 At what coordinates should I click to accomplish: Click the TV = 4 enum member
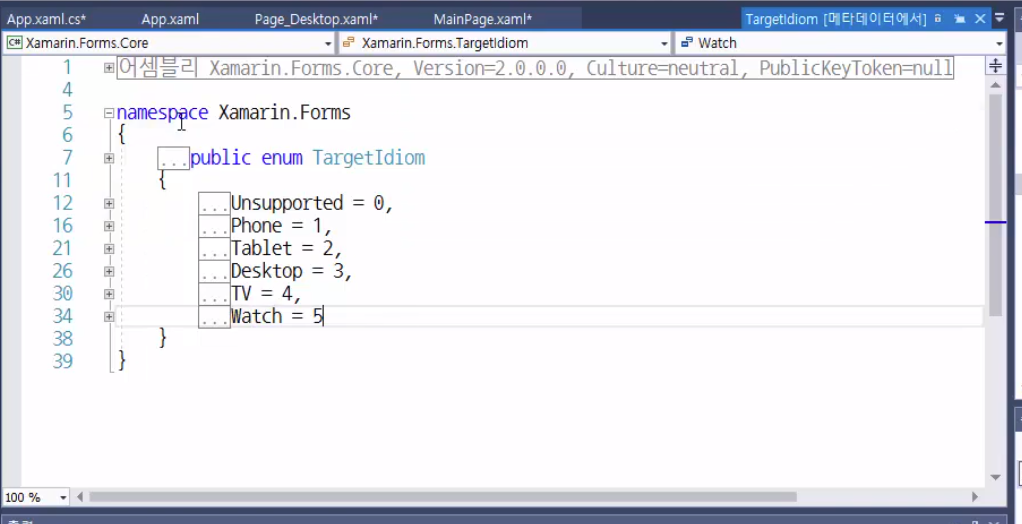tap(266, 294)
